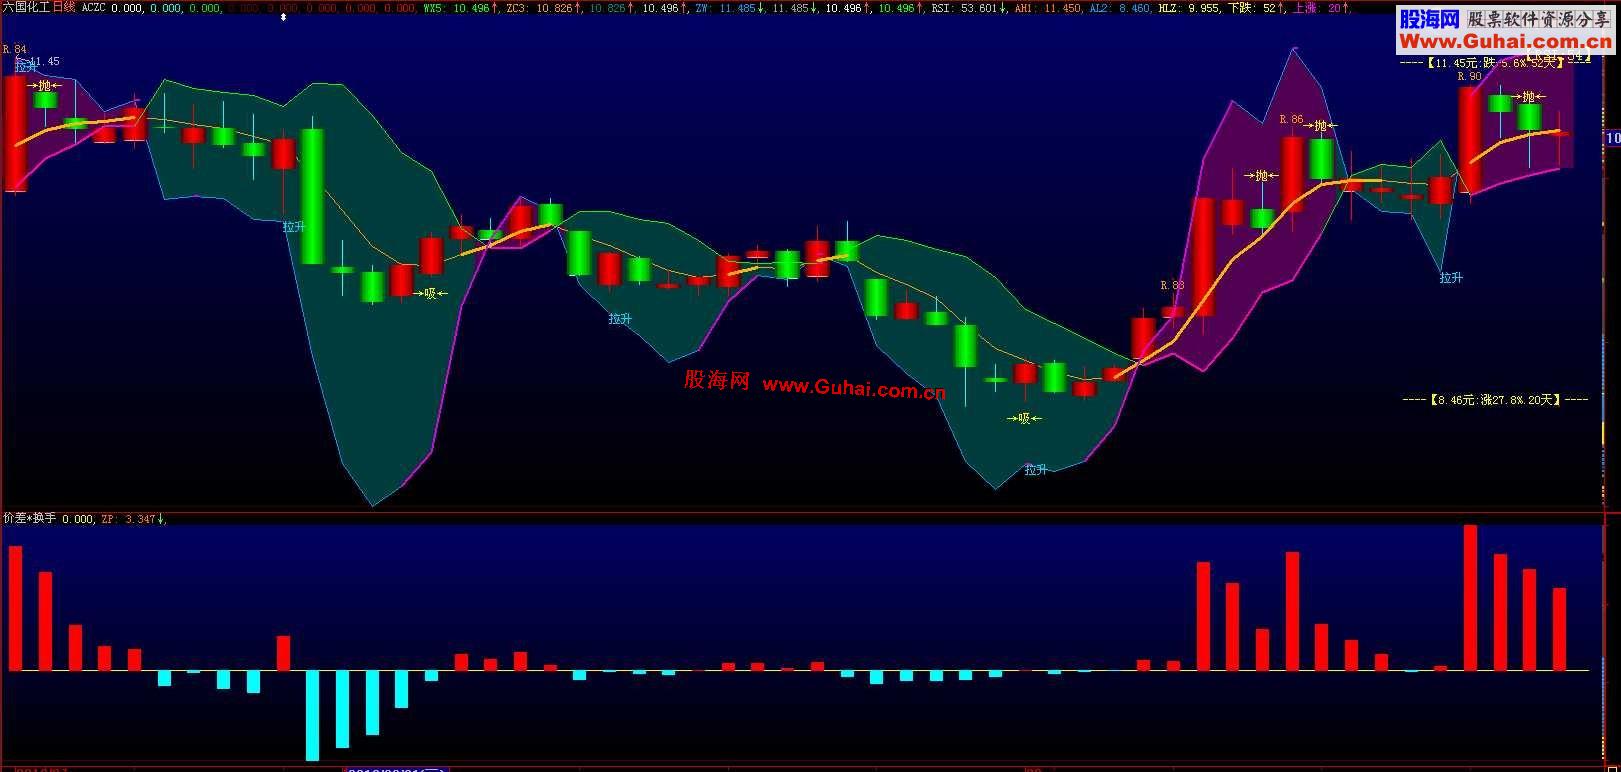Select the 抛 marker below the R.86 label
Viewport: 1621px width, 772px height.
point(1262,176)
